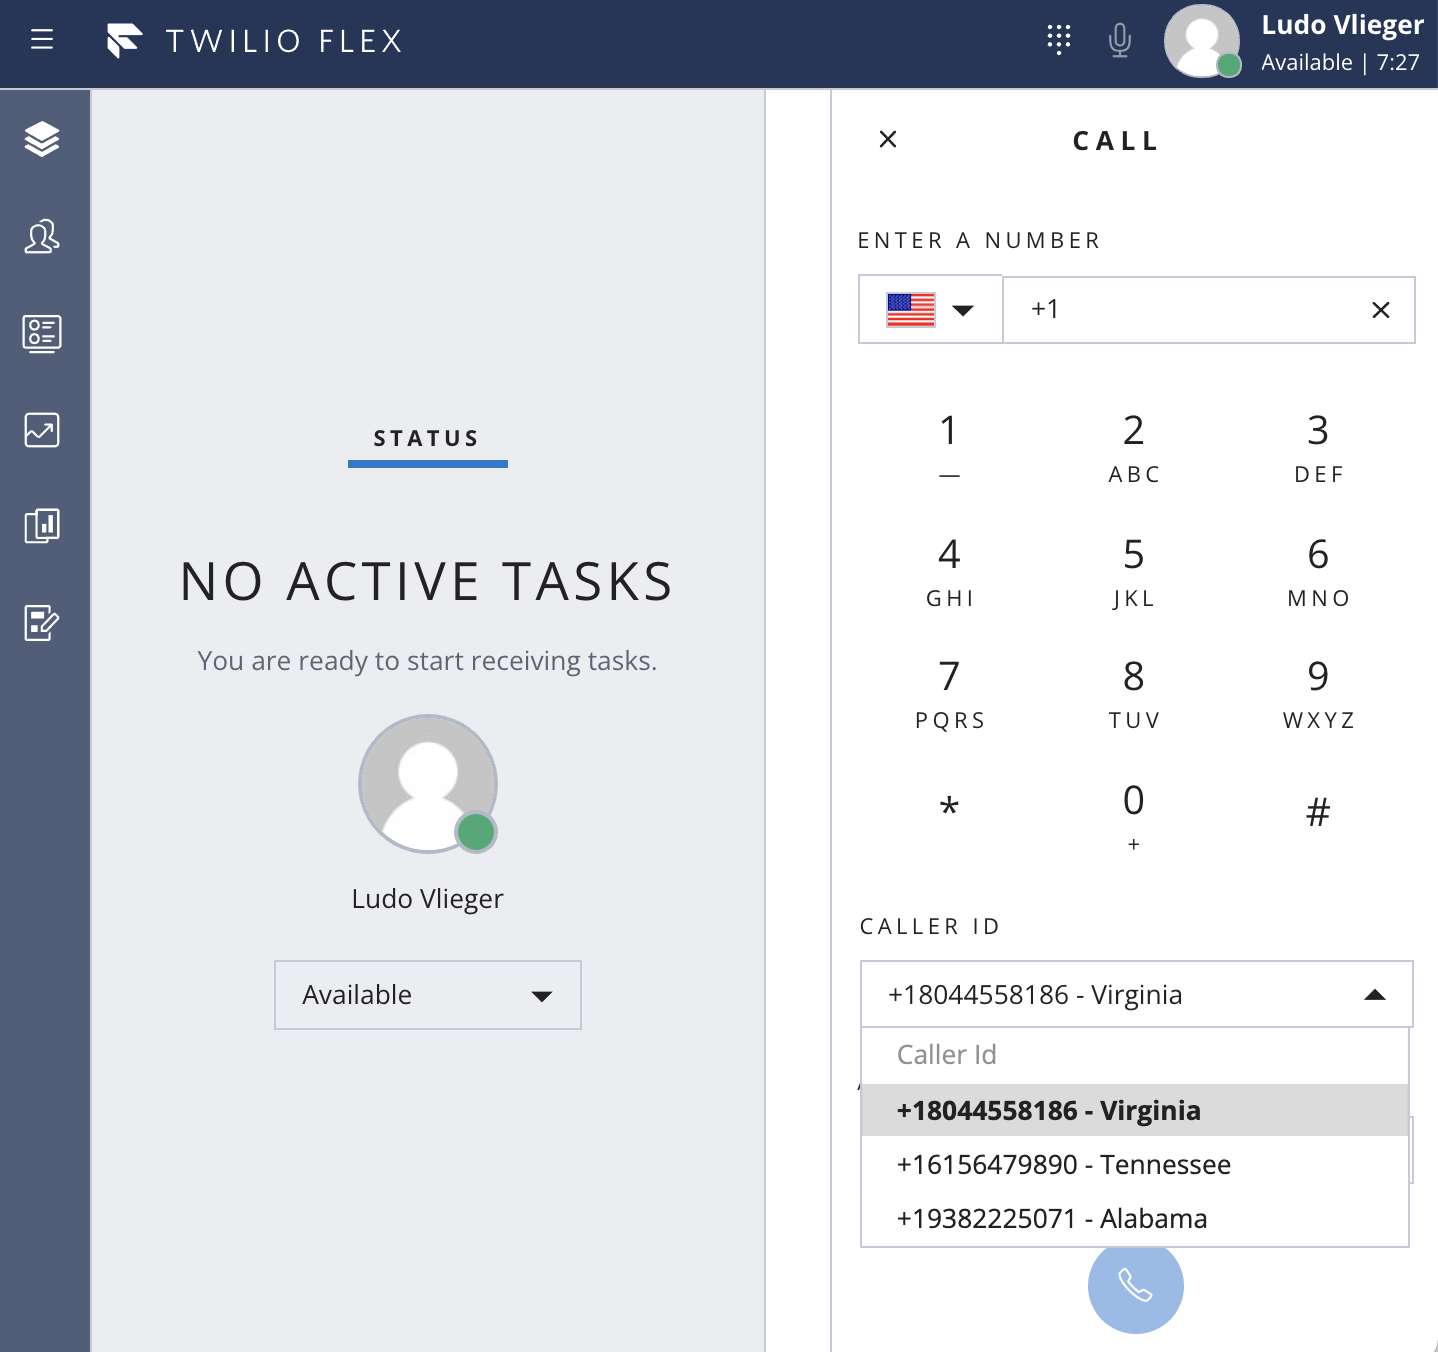The width and height of the screenshot is (1438, 1352).
Task: Click the Ludo Vlieger name in header
Action: coord(1342,25)
